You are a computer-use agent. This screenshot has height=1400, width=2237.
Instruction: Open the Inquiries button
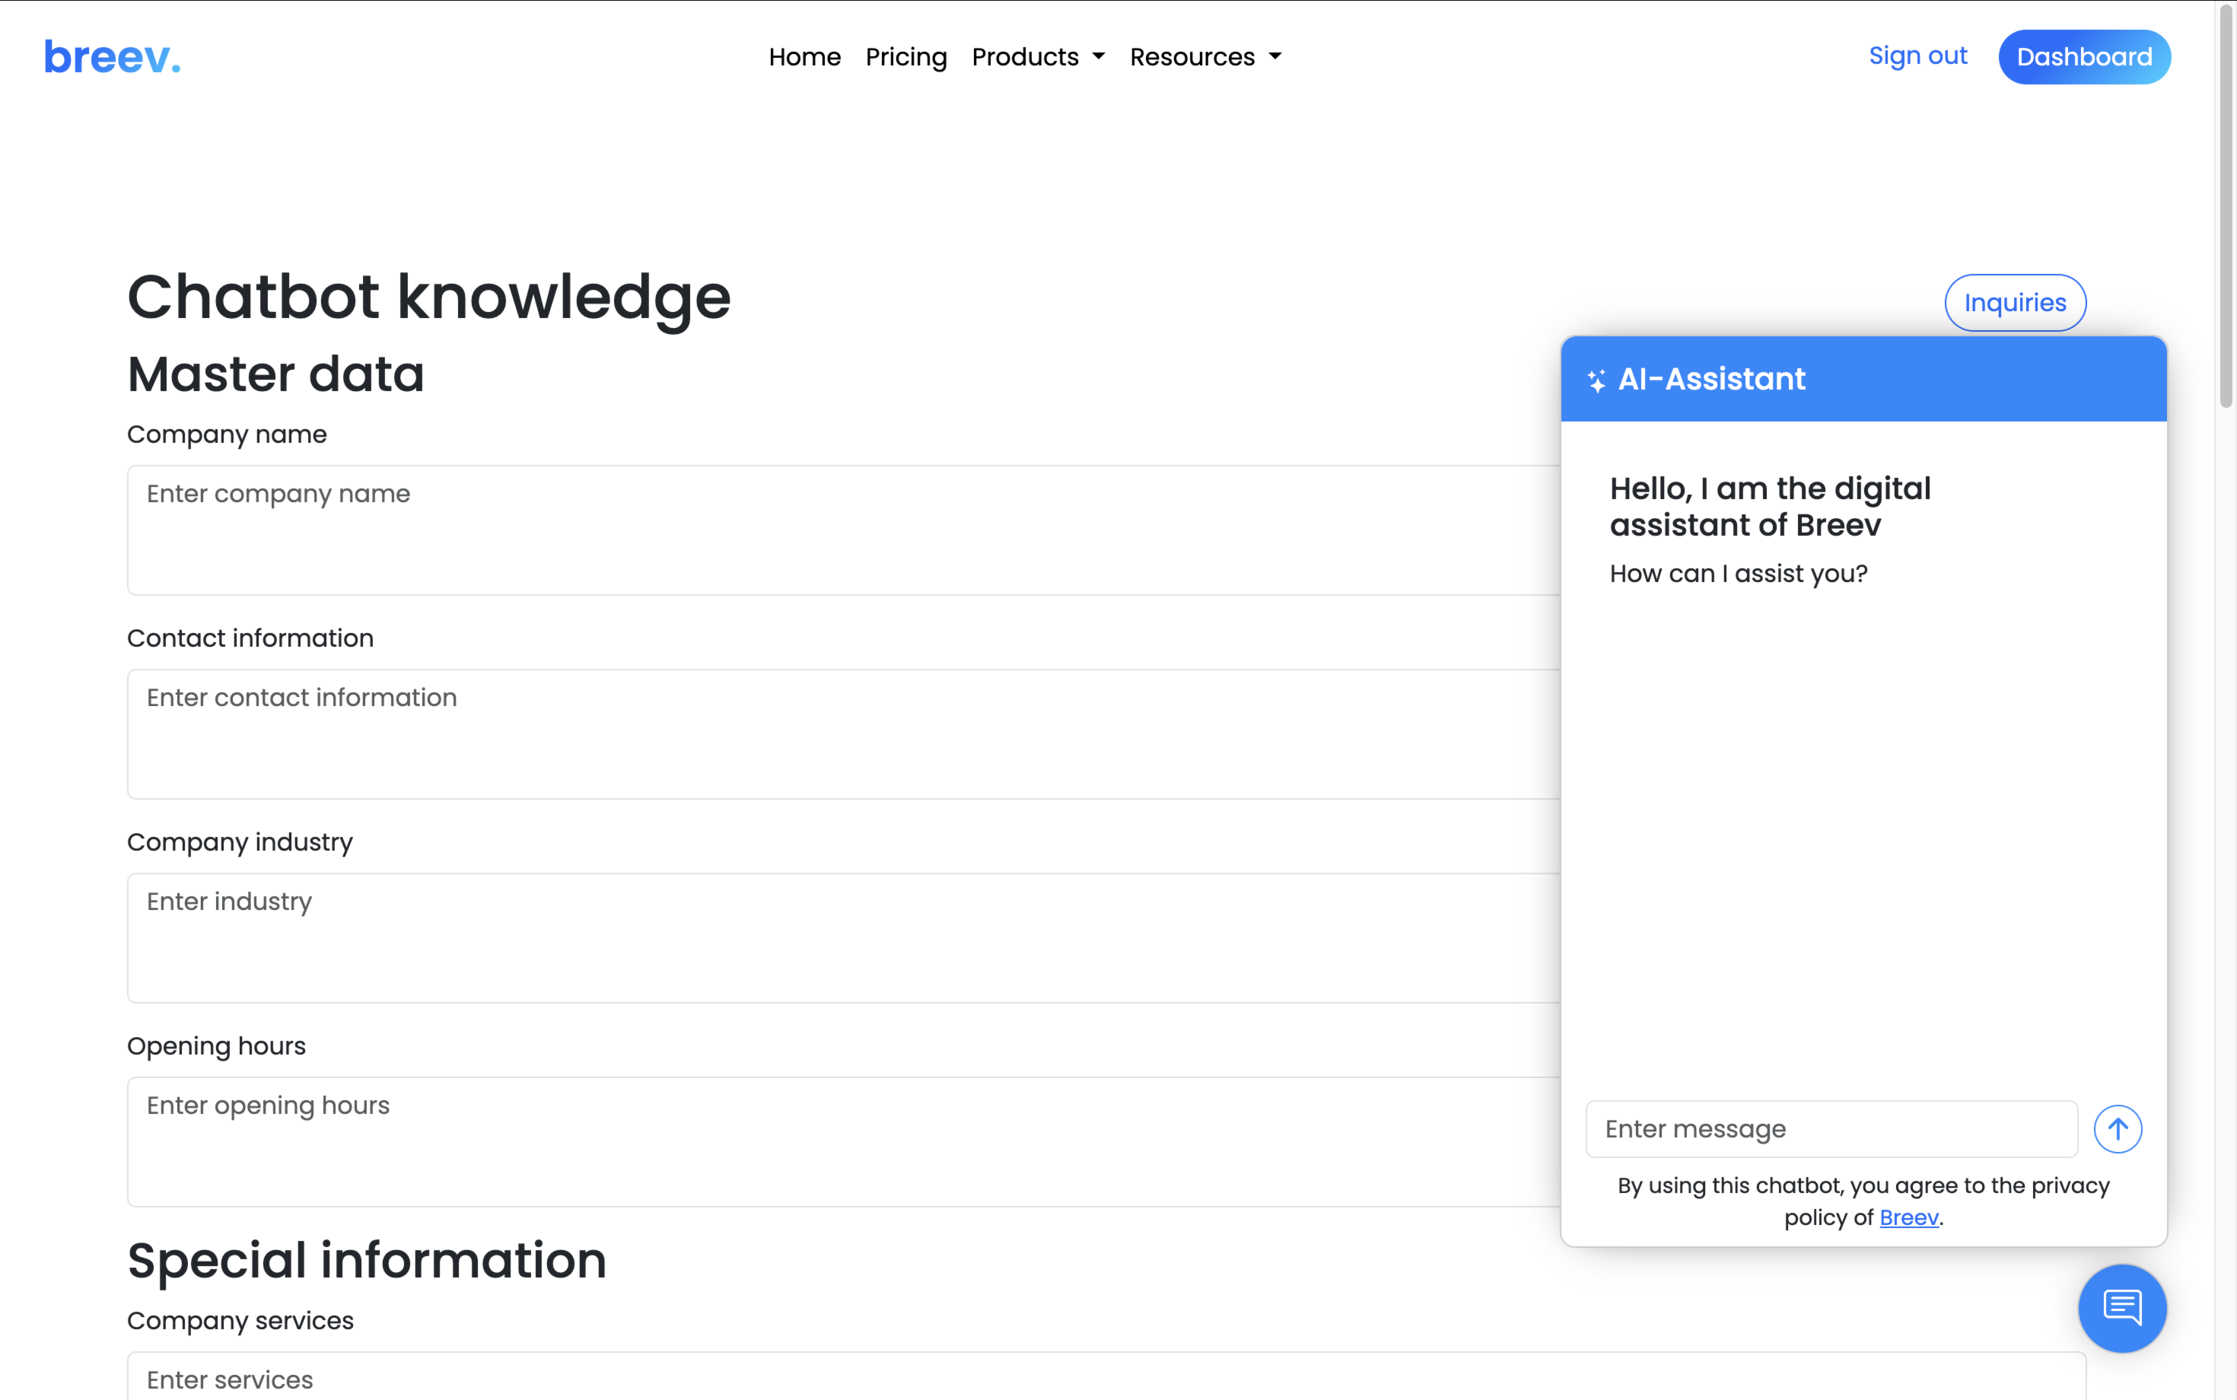point(2014,302)
